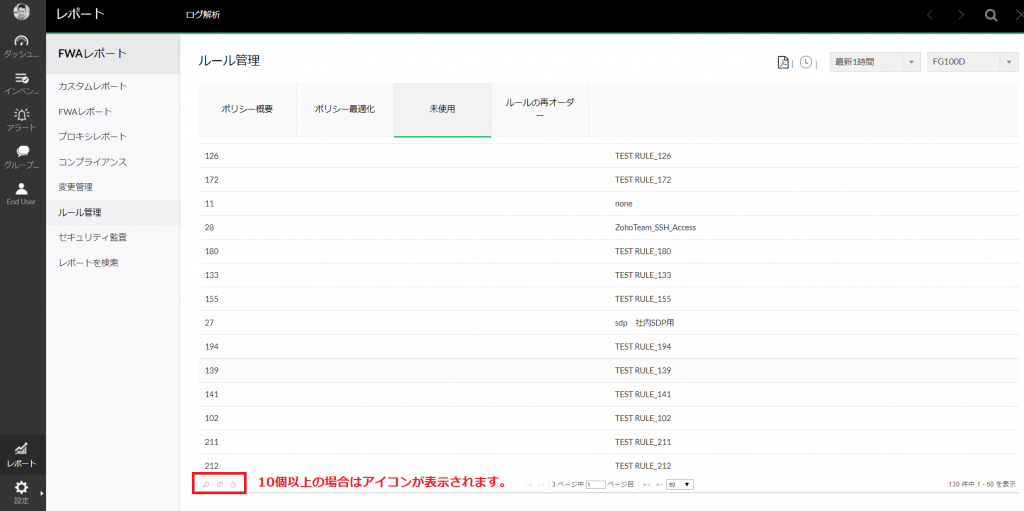Go to first page pagination icon
1024x511 pixels.
(529, 484)
